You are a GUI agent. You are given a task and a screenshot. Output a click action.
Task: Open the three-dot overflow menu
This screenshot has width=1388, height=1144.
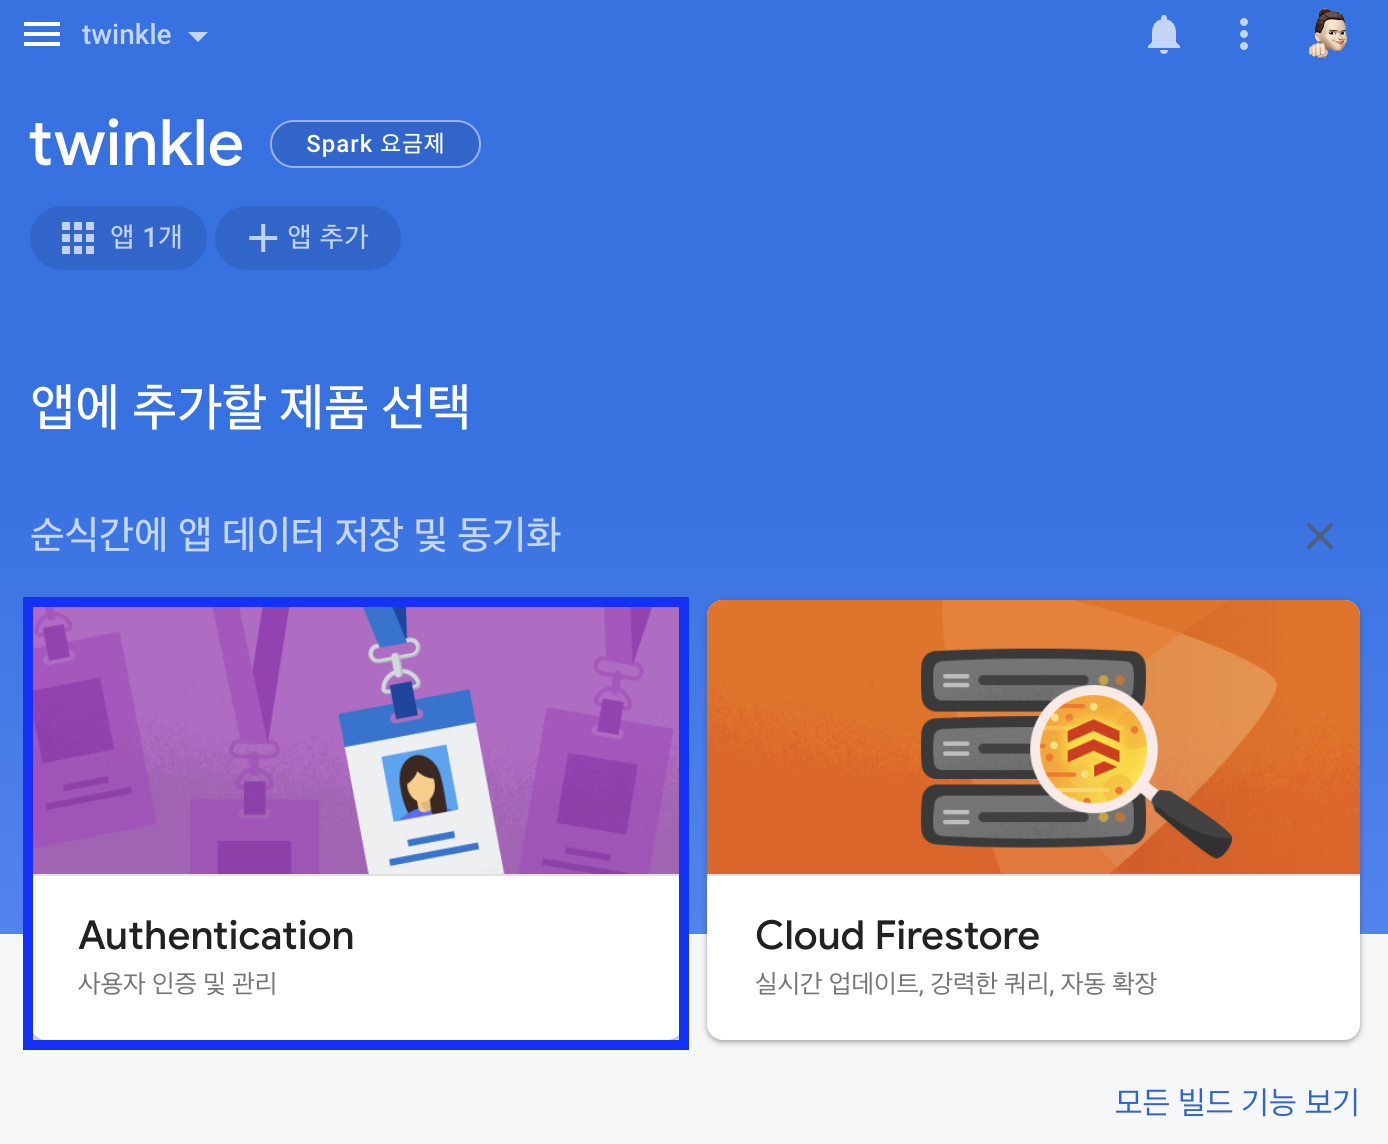click(x=1244, y=35)
